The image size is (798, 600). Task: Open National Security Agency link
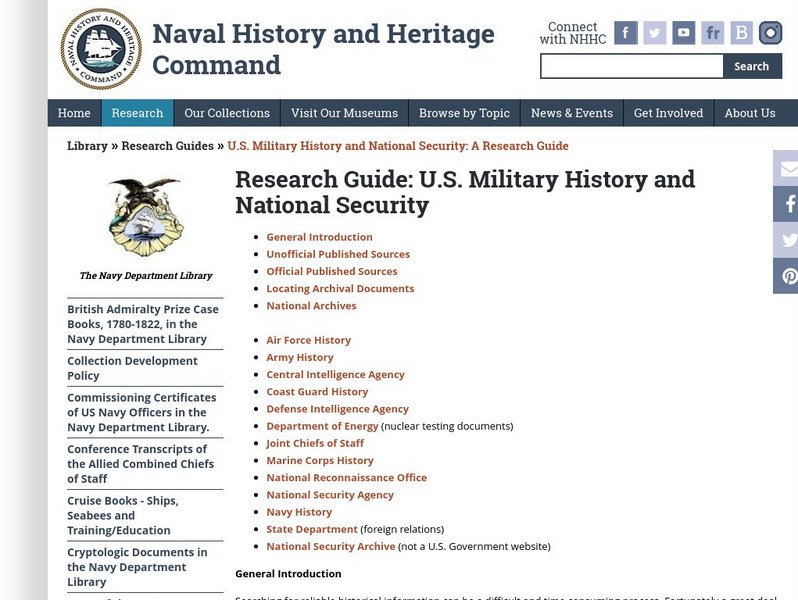click(330, 495)
